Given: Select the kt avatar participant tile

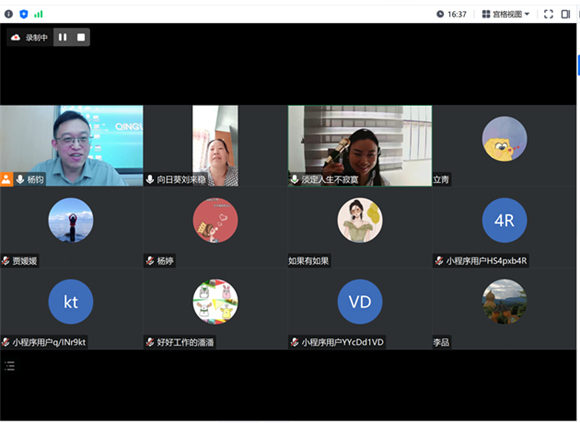Looking at the screenshot, I should click(x=71, y=308).
